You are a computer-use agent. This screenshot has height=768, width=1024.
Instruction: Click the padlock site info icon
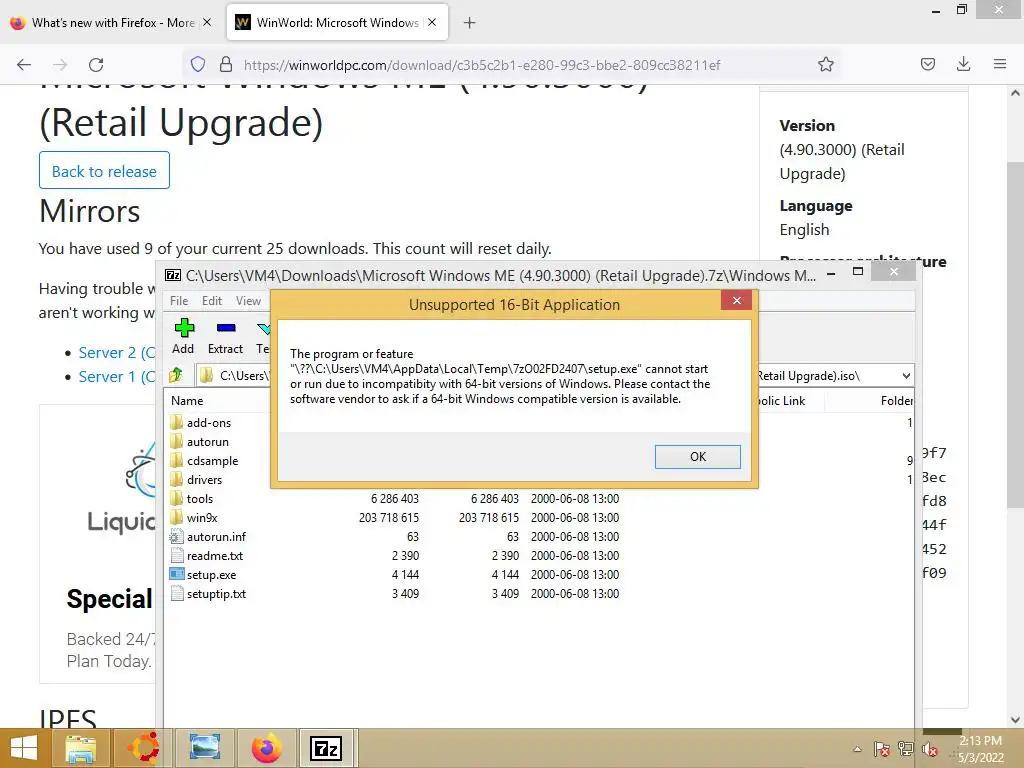[226, 64]
